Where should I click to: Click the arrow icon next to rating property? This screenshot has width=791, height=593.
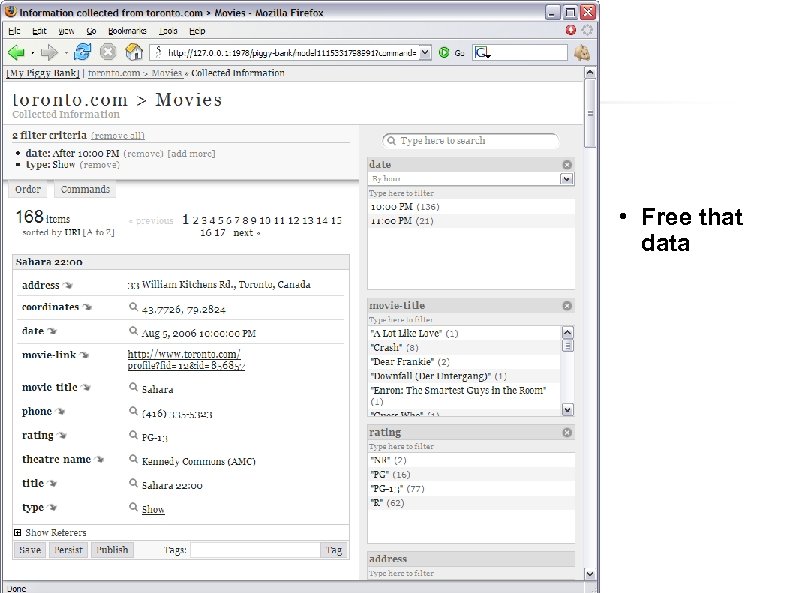62,436
